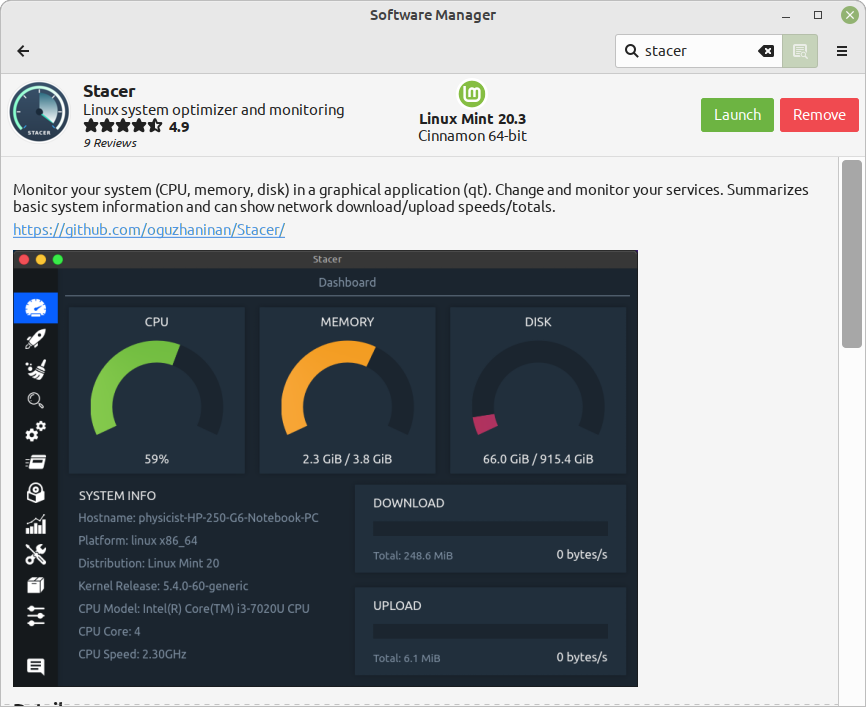Click the gears services icon in screenshot
The height and width of the screenshot is (707, 866).
point(35,431)
